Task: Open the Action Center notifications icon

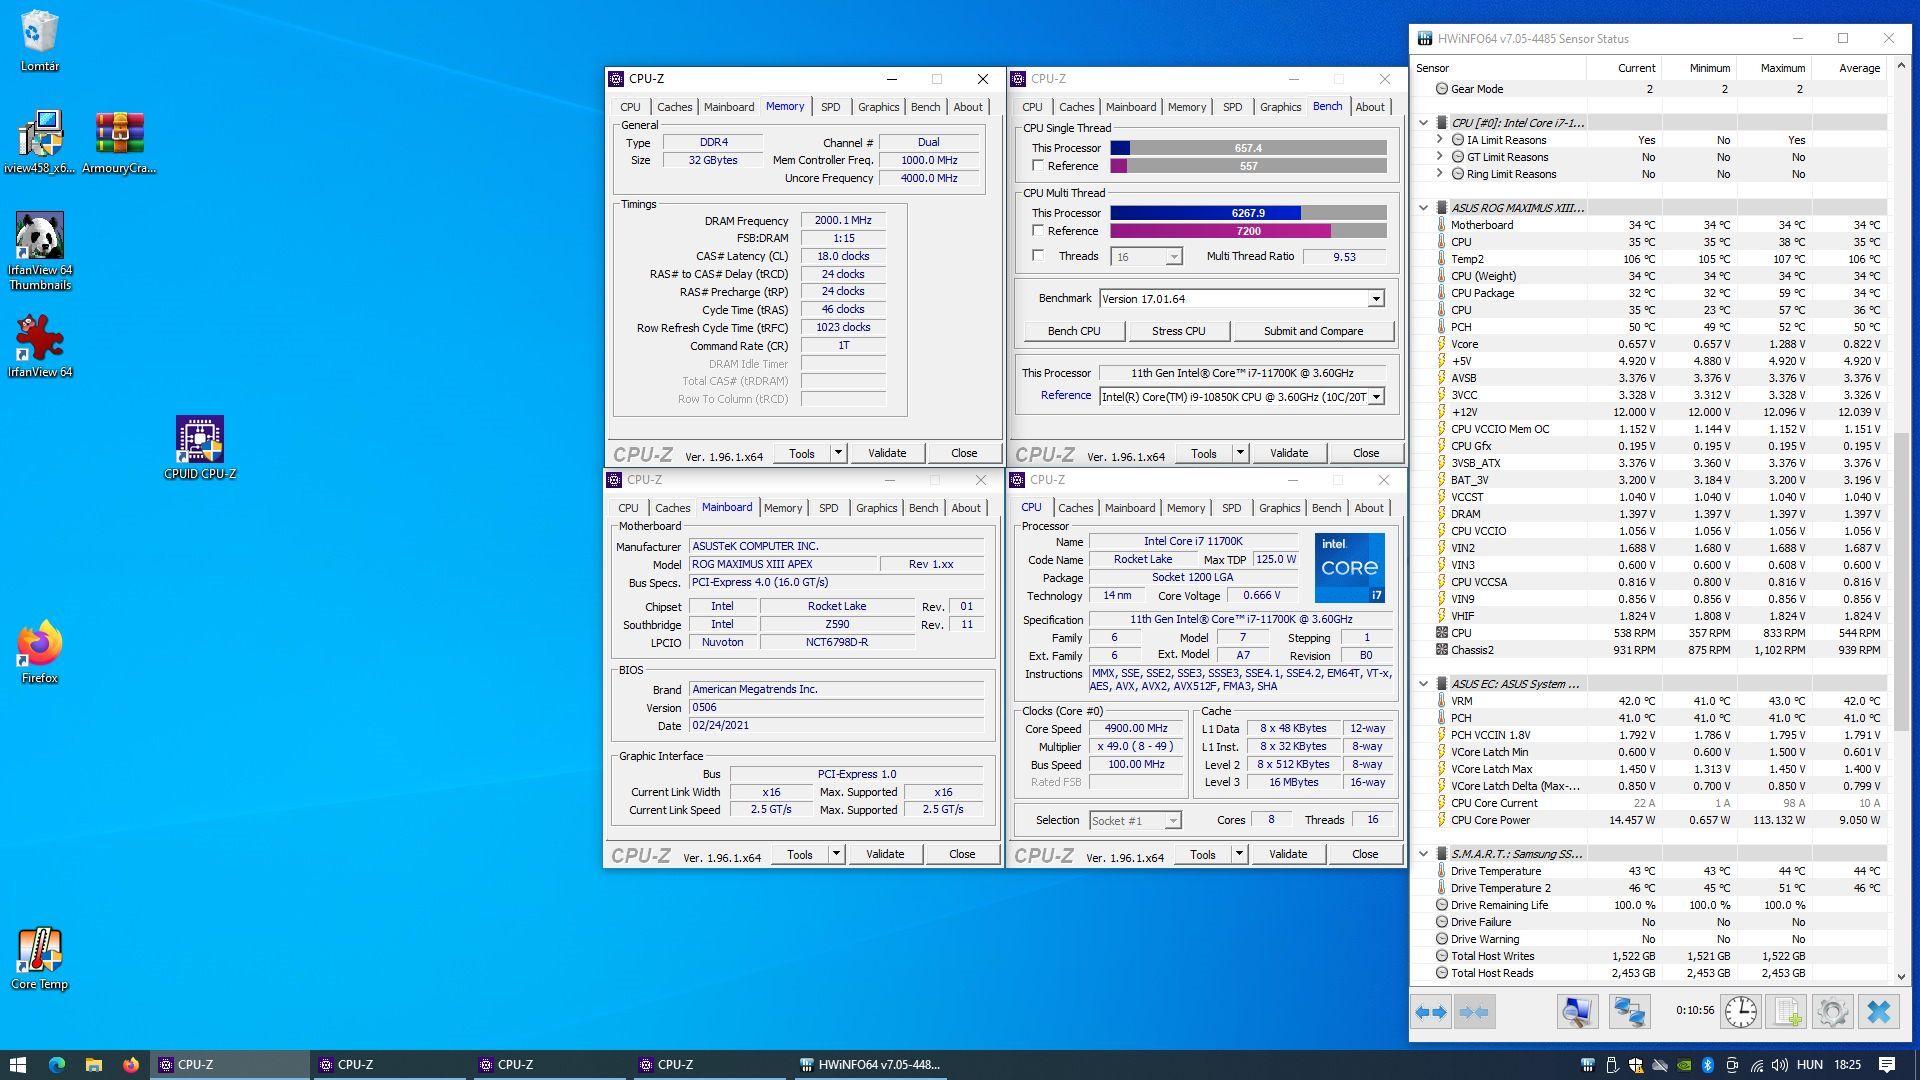Action: 1887,1065
